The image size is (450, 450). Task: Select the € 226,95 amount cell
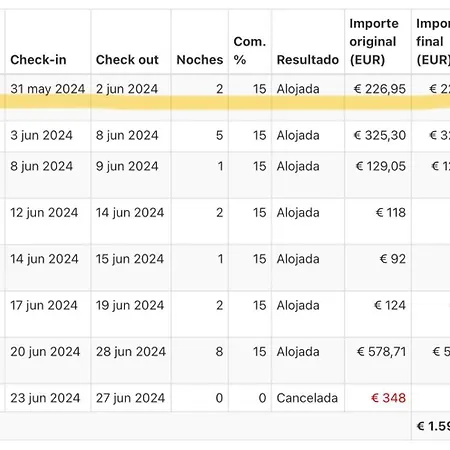coord(380,89)
